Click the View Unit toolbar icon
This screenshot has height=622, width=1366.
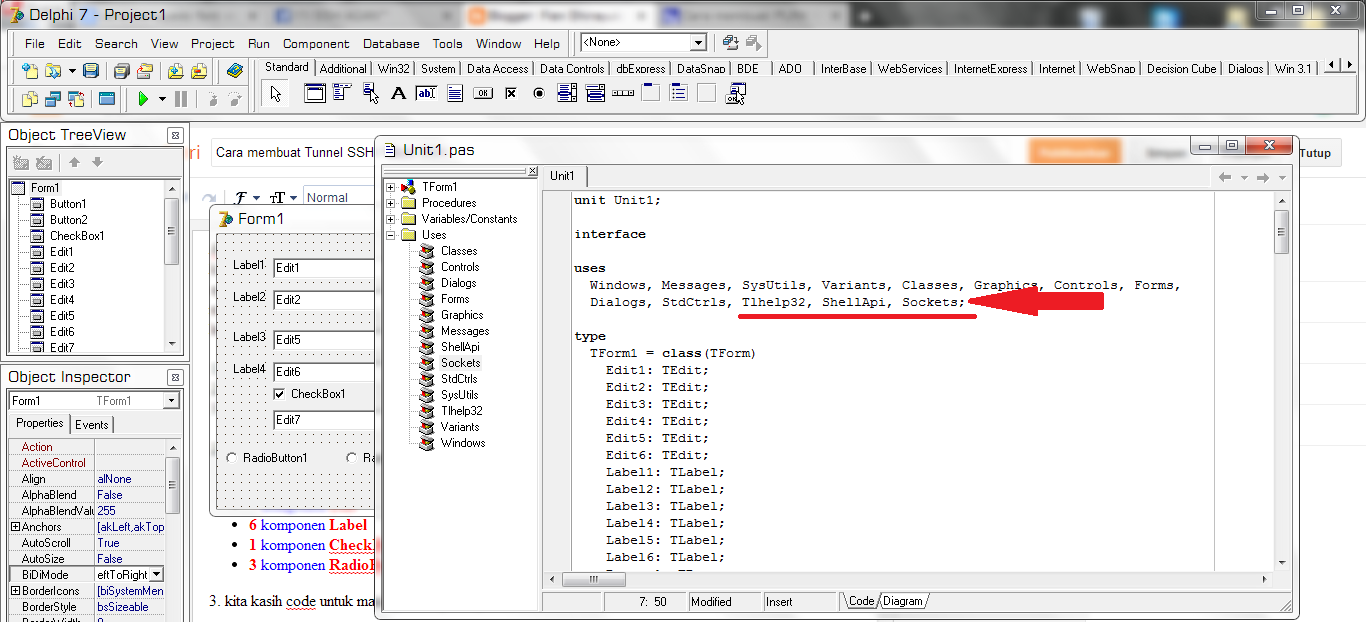click(29, 99)
